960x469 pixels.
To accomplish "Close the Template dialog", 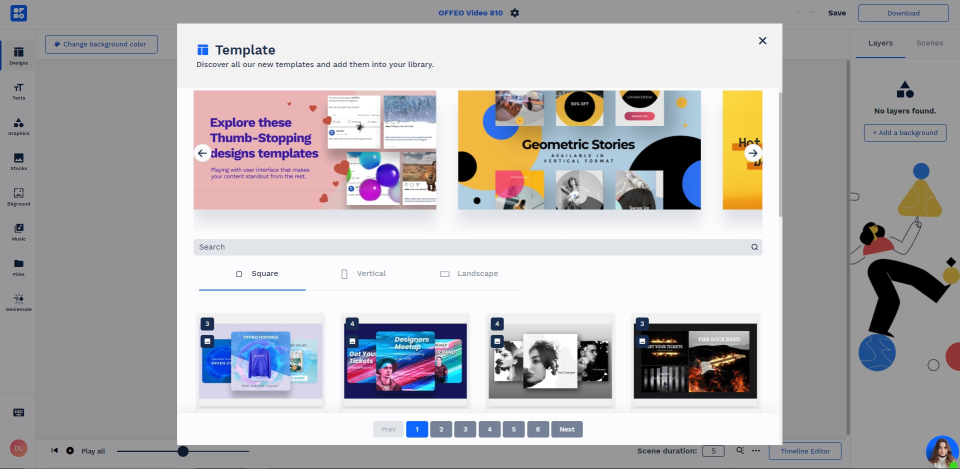I will pyautogui.click(x=762, y=40).
